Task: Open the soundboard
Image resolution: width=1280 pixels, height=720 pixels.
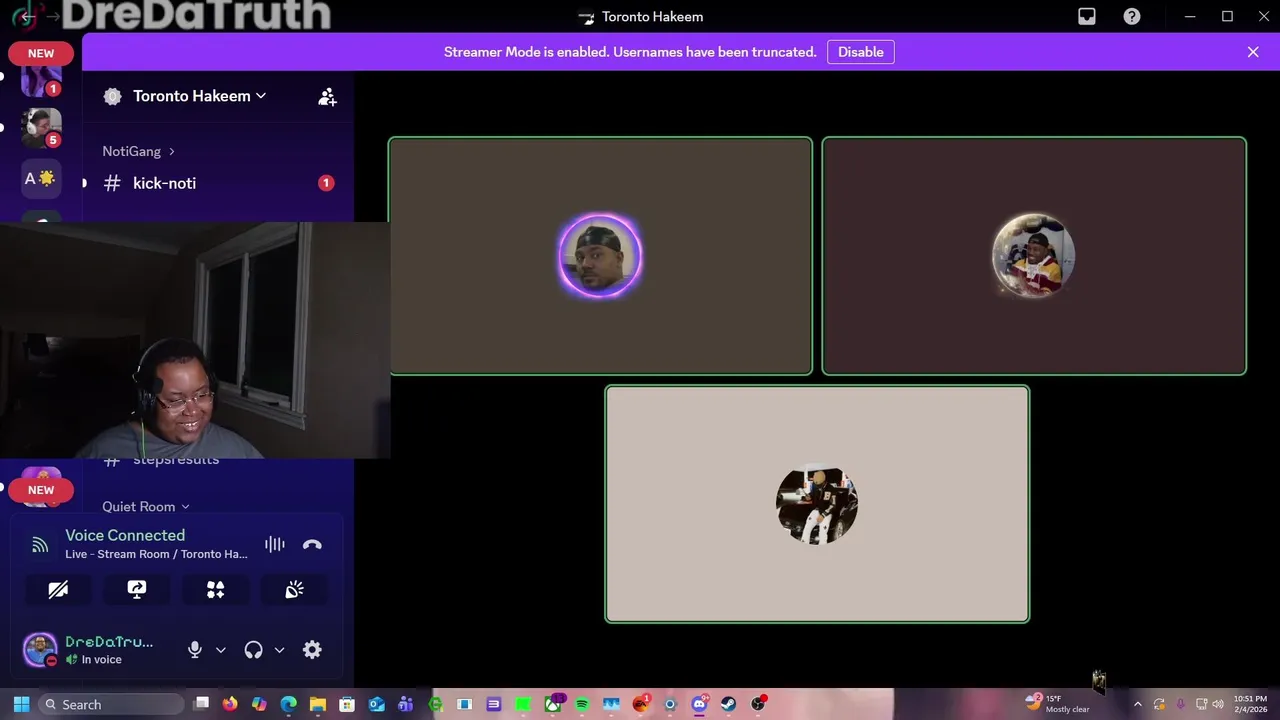Action: pos(294,590)
